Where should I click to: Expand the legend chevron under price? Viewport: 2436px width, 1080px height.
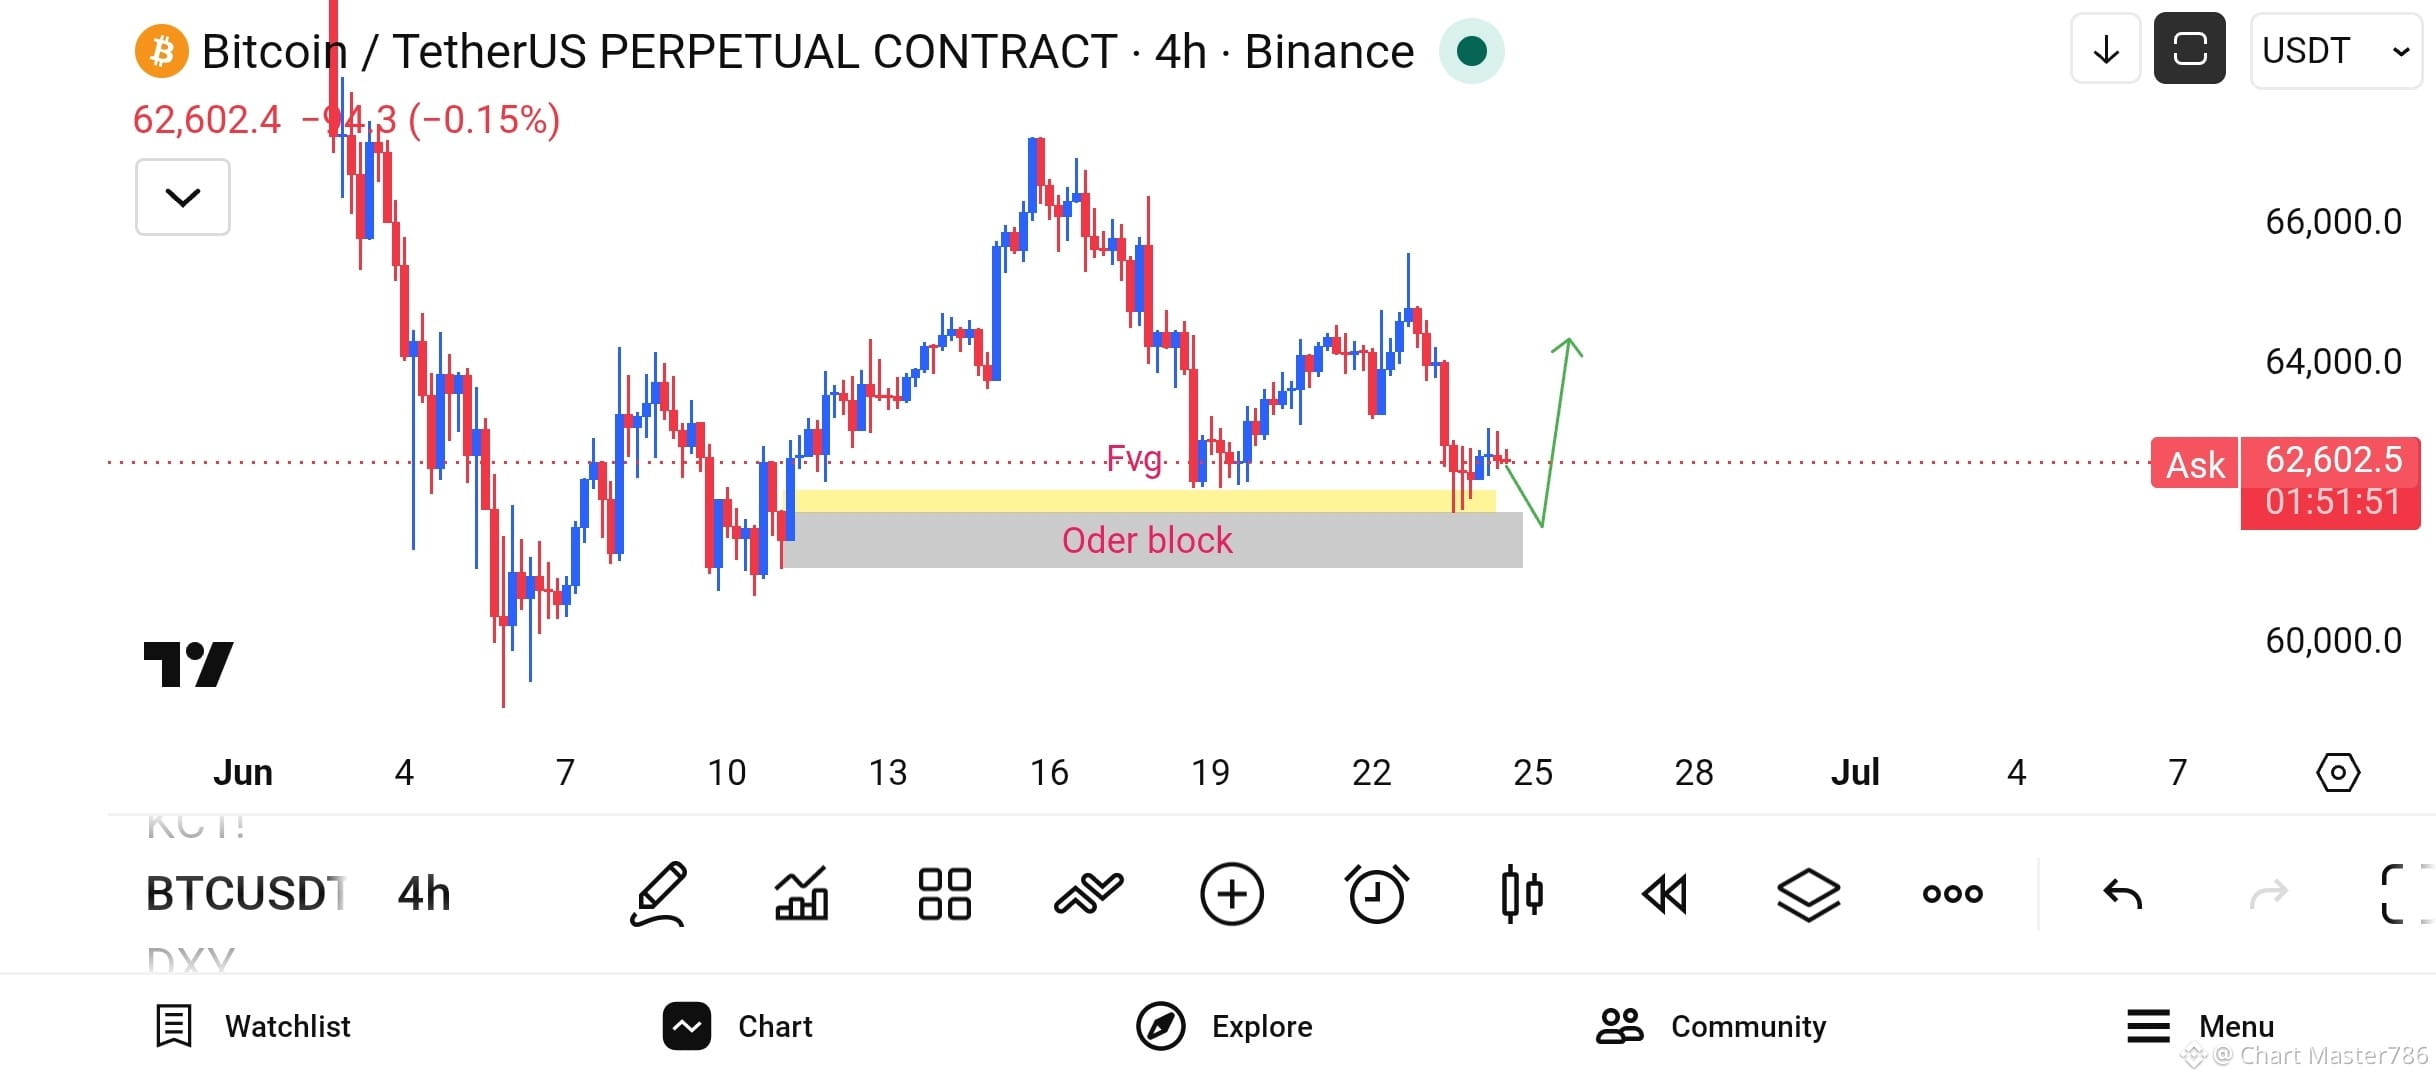tap(183, 197)
